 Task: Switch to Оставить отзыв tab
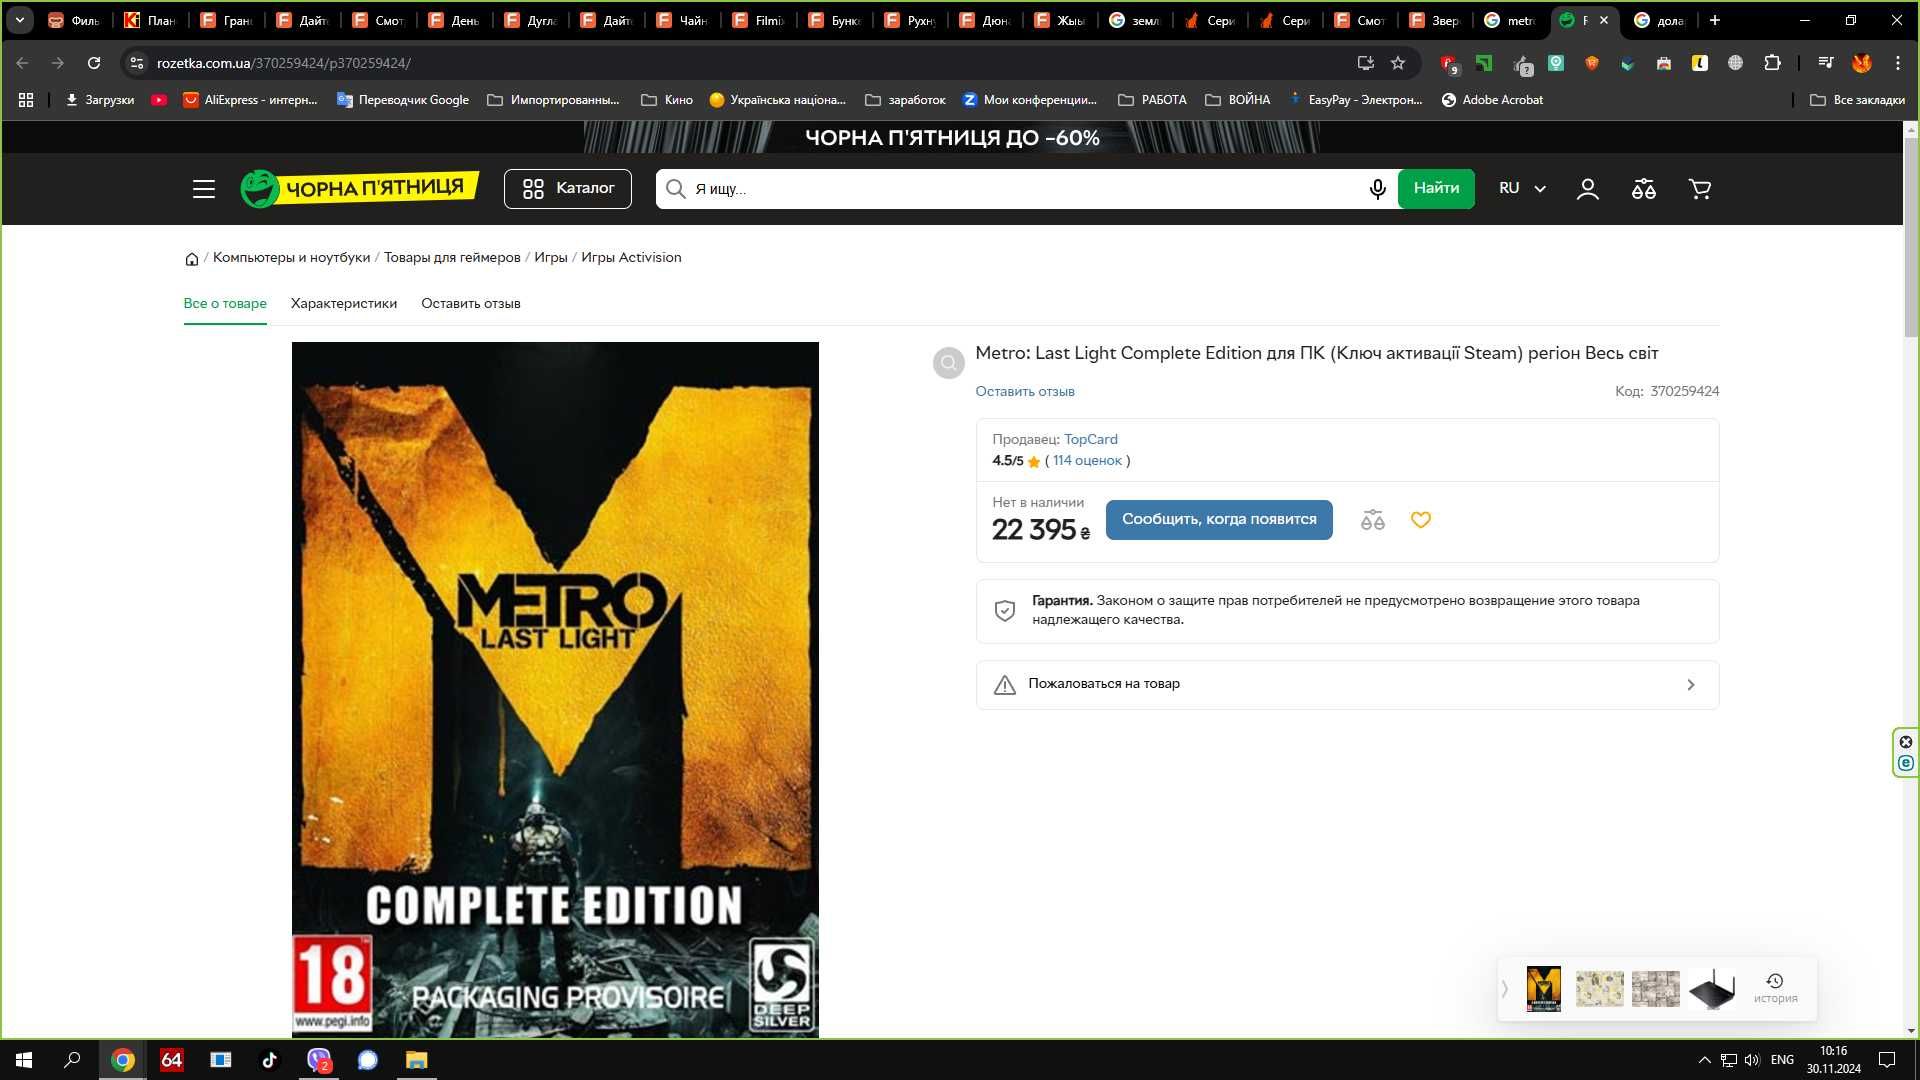coord(471,304)
